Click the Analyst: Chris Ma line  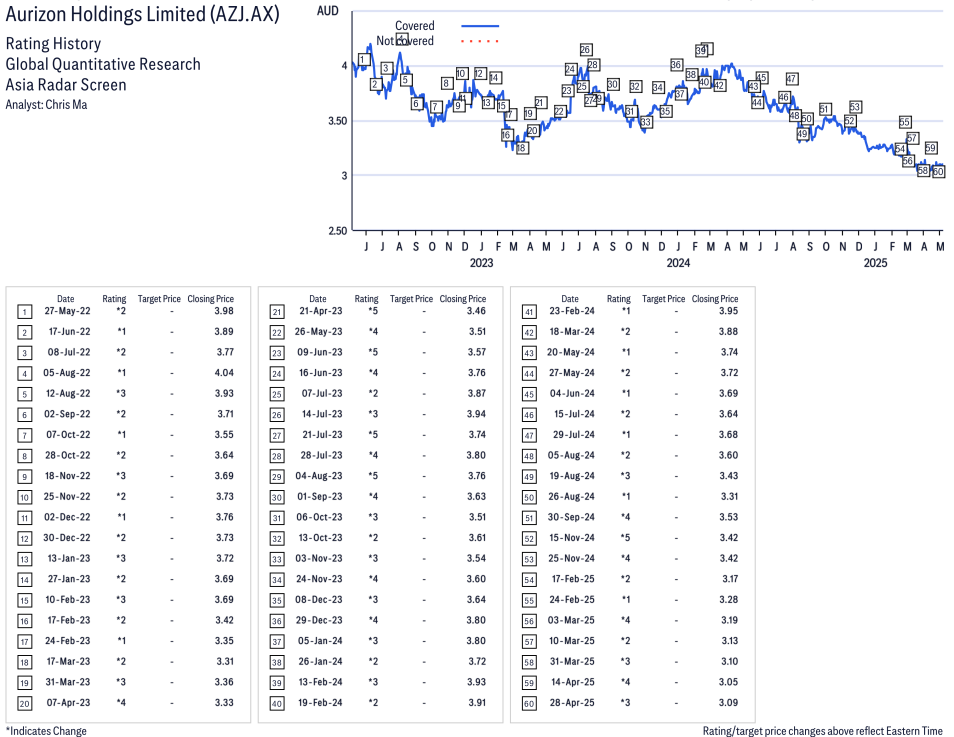(46, 105)
